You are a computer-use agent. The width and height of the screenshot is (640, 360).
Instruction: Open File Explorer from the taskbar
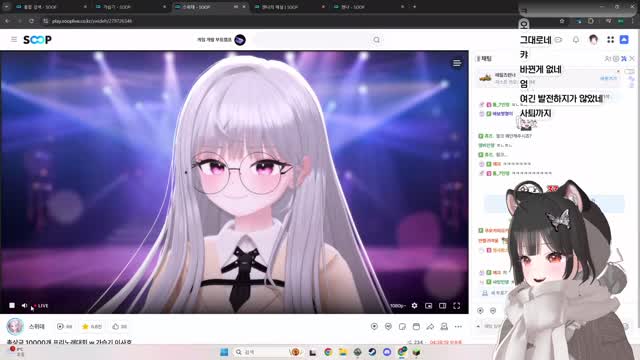point(342,352)
